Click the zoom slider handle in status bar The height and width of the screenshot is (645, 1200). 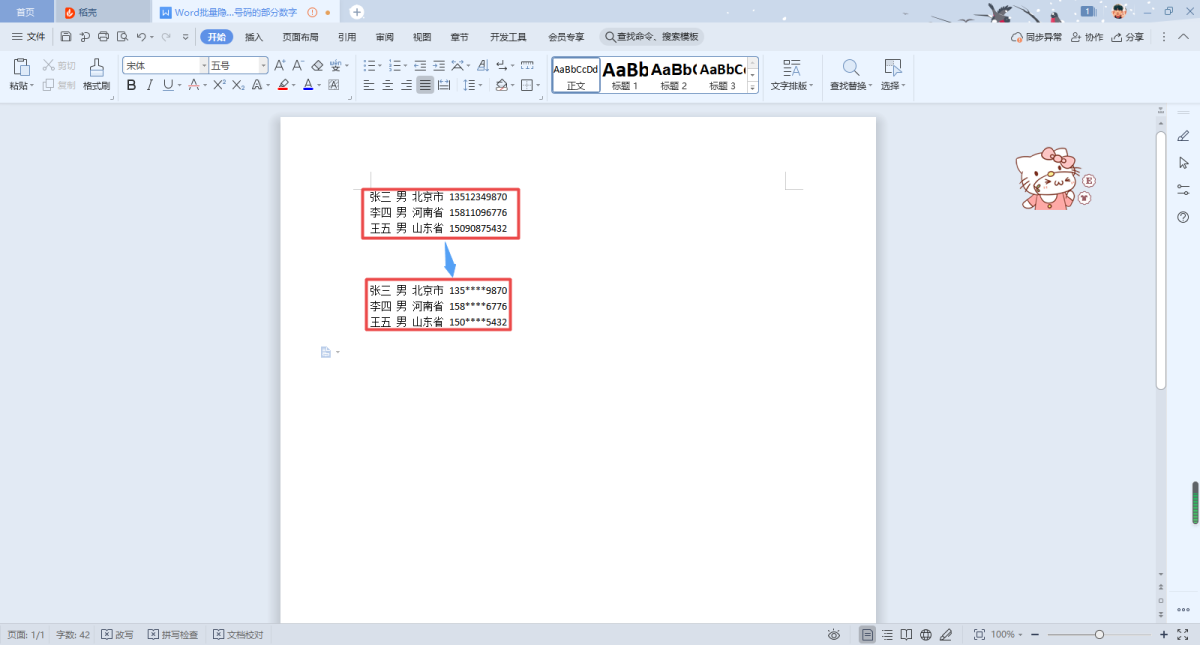tap(1099, 635)
